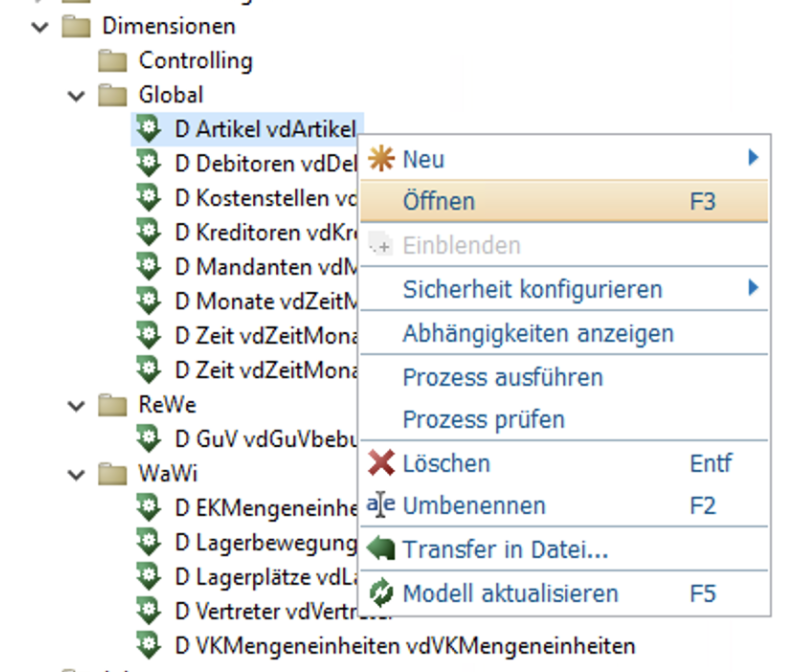The width and height of the screenshot is (798, 672).
Task: Choose Öffnen from the context menu
Action: [x=439, y=201]
